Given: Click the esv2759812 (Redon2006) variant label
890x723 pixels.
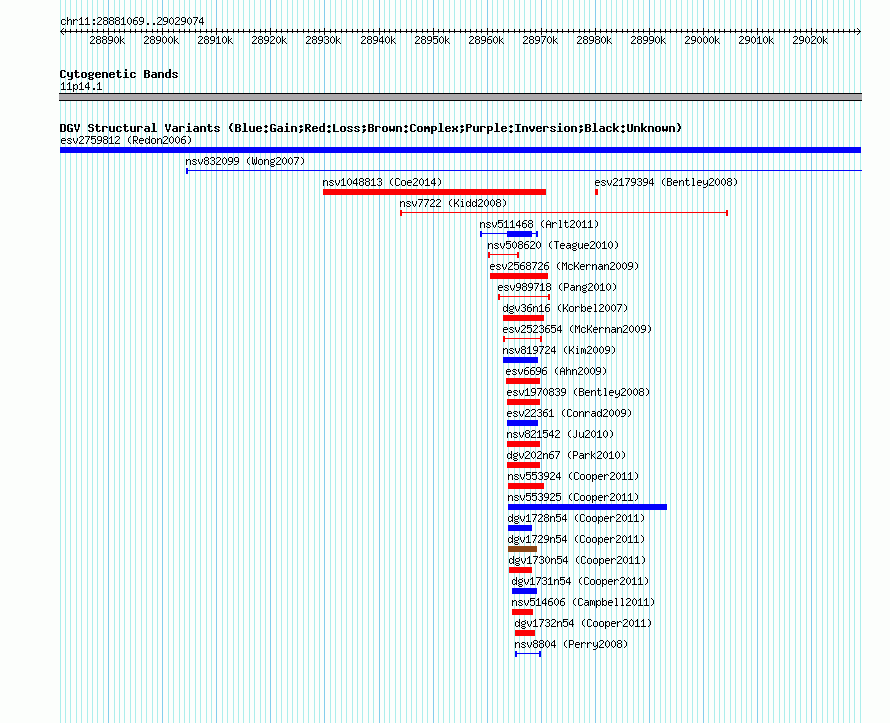Looking at the screenshot, I should 126,140.
